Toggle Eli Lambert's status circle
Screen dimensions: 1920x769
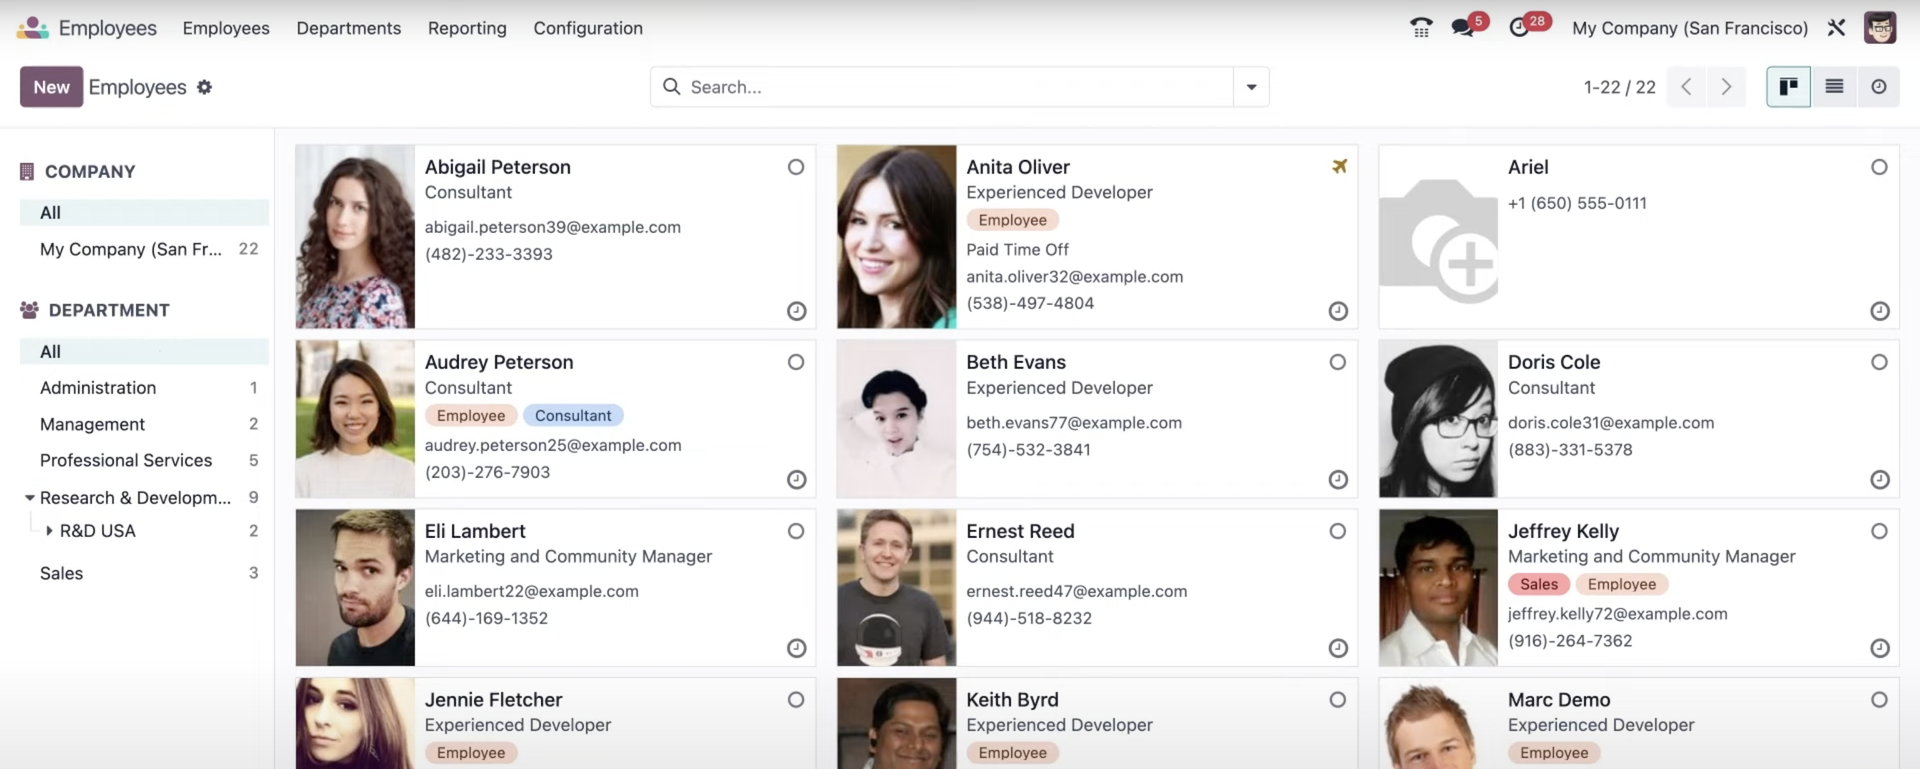(795, 531)
